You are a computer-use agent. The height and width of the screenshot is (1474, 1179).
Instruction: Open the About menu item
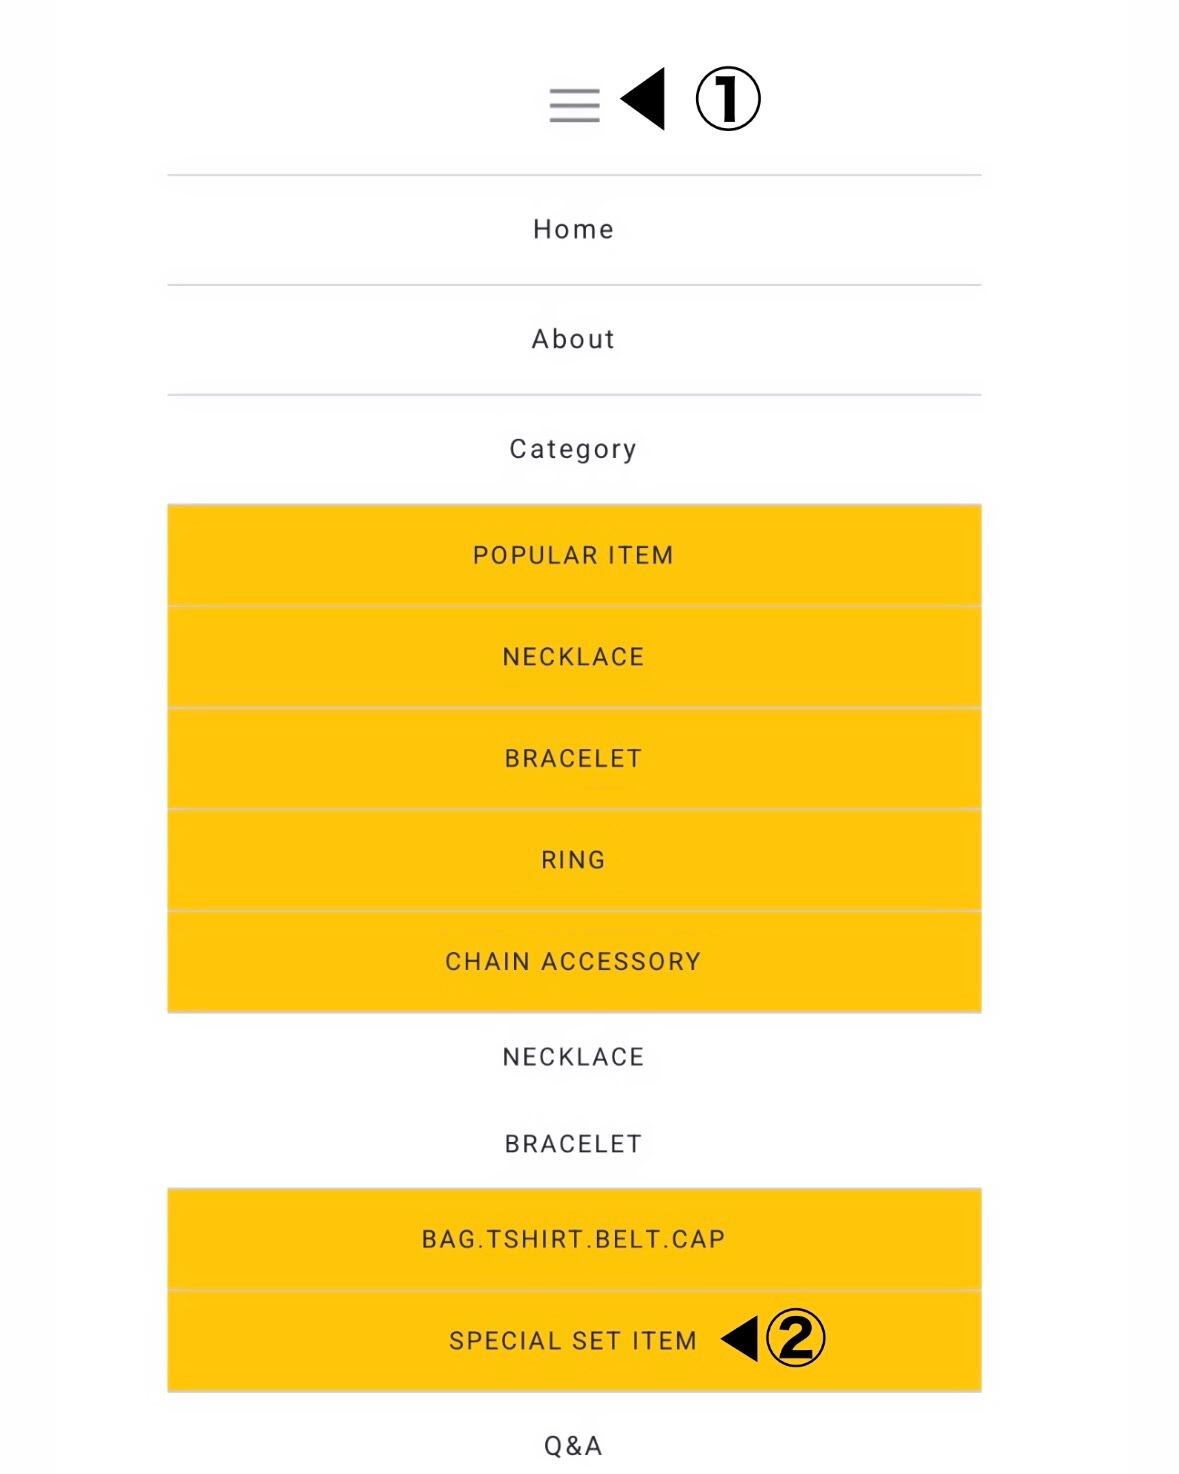coord(573,340)
